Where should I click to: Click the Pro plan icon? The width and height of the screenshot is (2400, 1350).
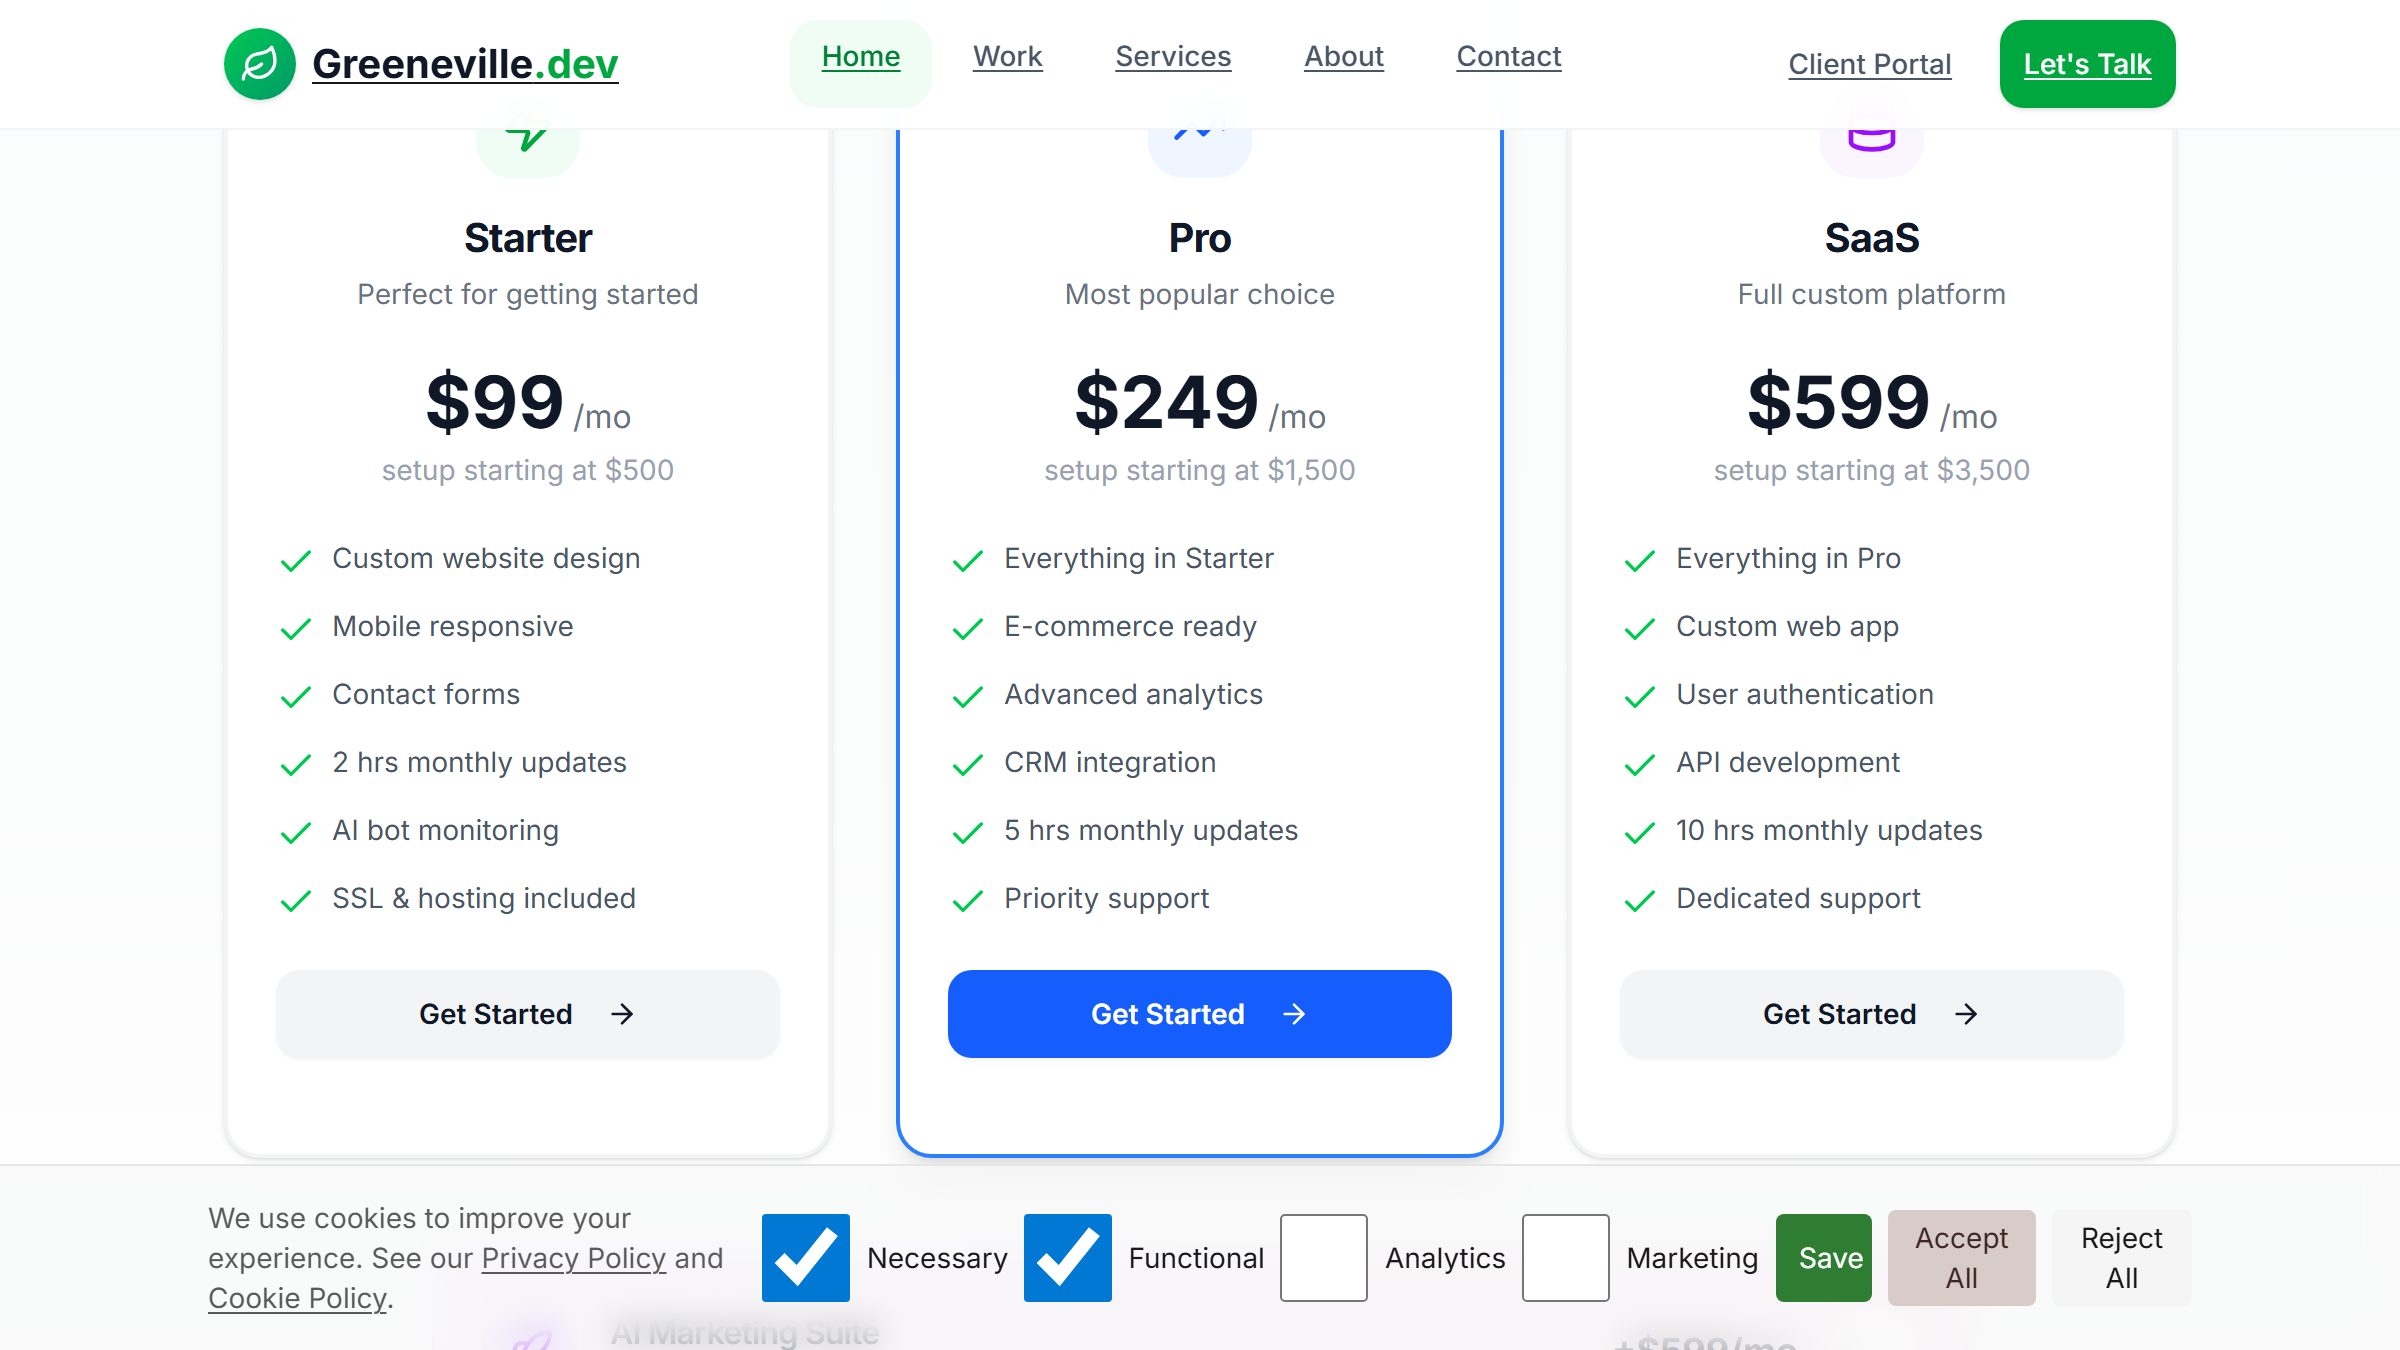tap(1199, 140)
